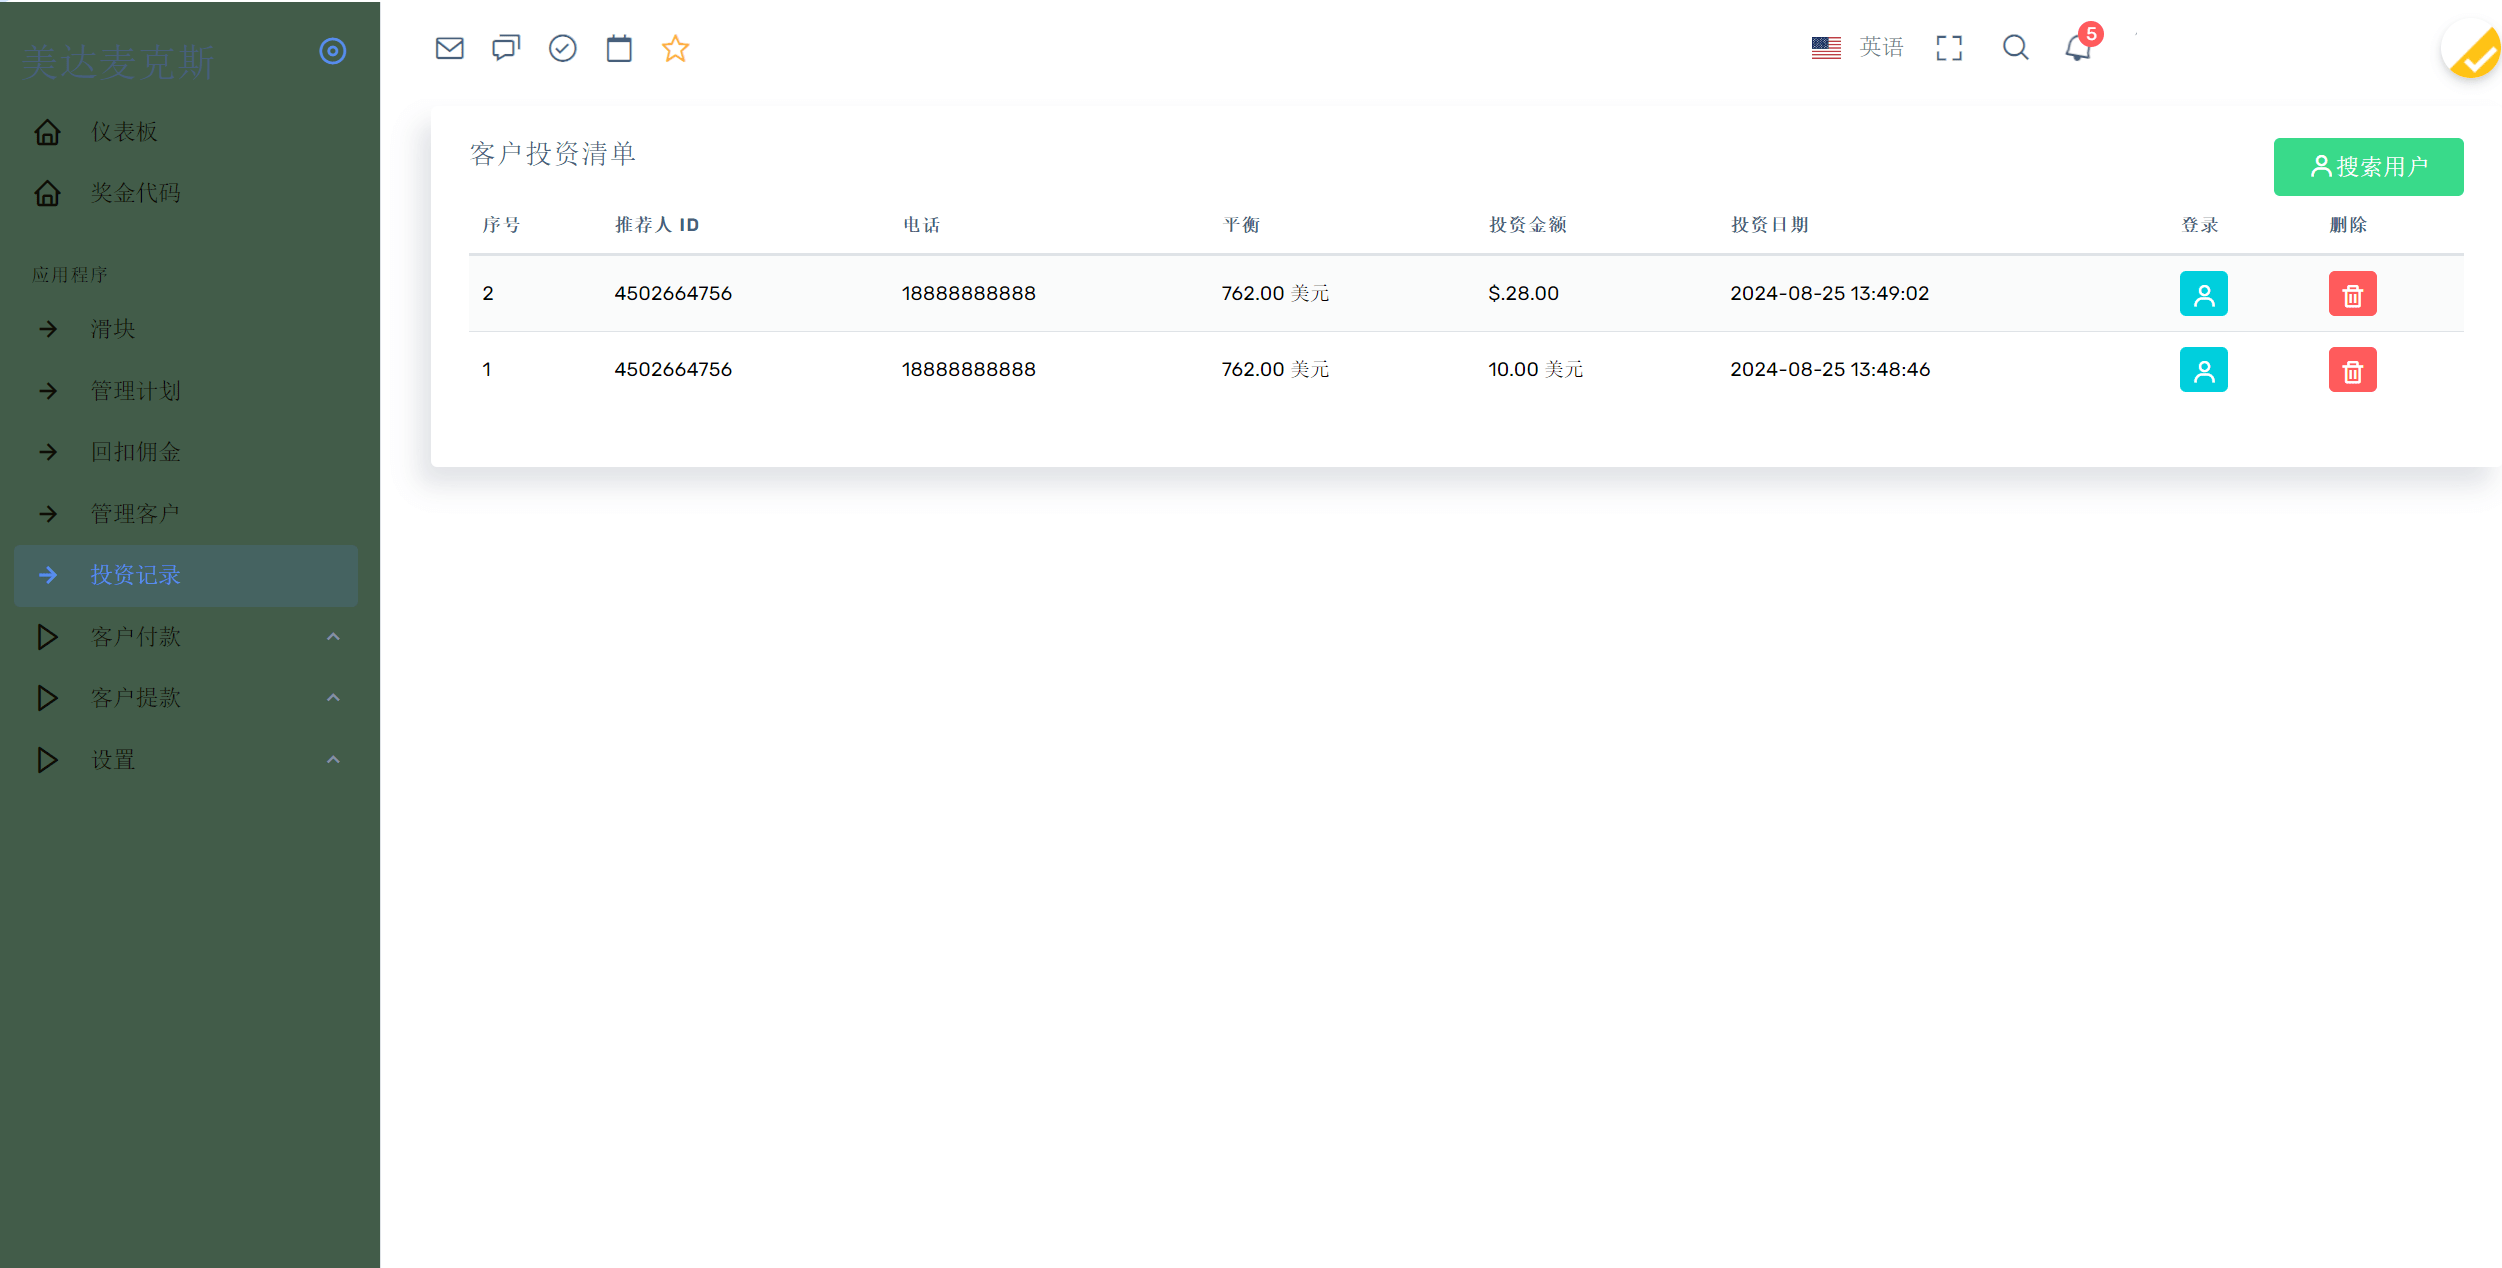Click 序号 column header
Screen dimensions: 2502x1268
[501, 225]
